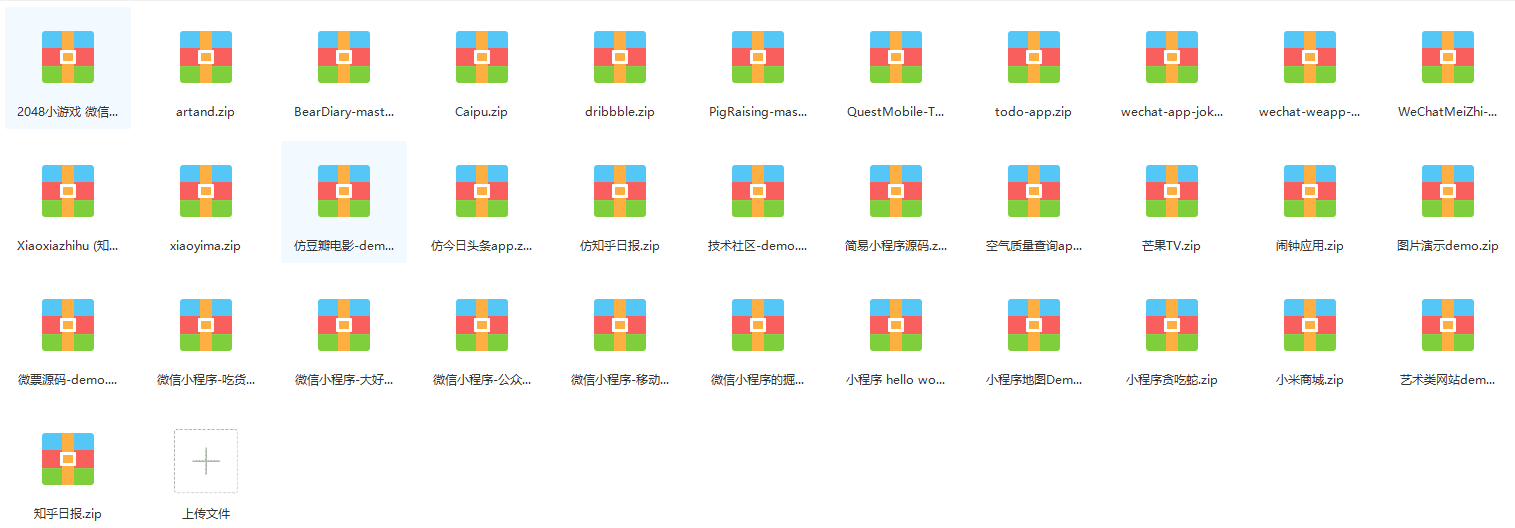Screen dimensions: 1515x528
Task: Click the 微票源码-demo archive icon
Action: click(x=68, y=324)
